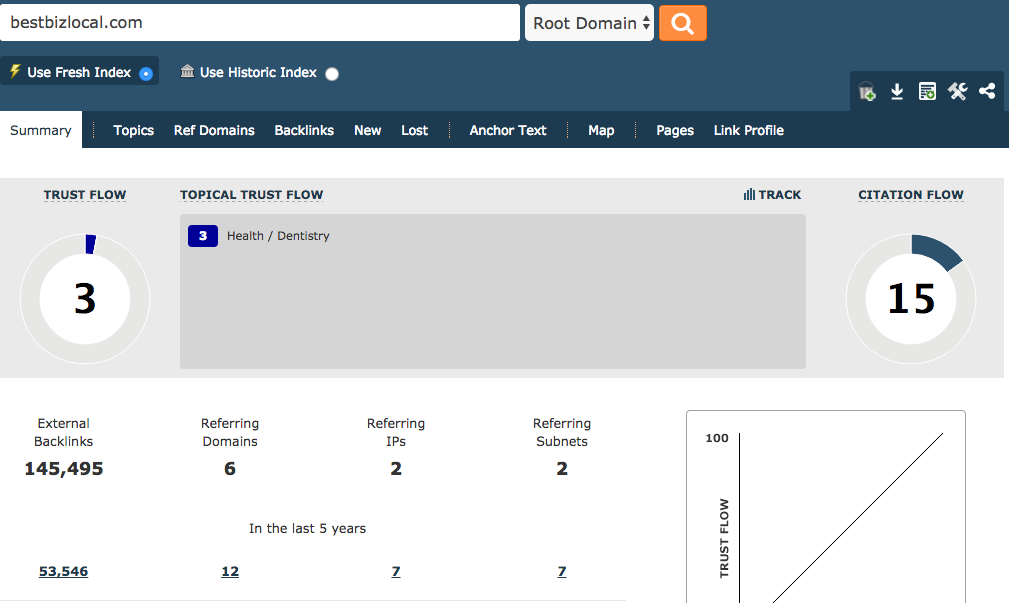
Task: Select the Use Historic Index radio button
Action: click(332, 74)
